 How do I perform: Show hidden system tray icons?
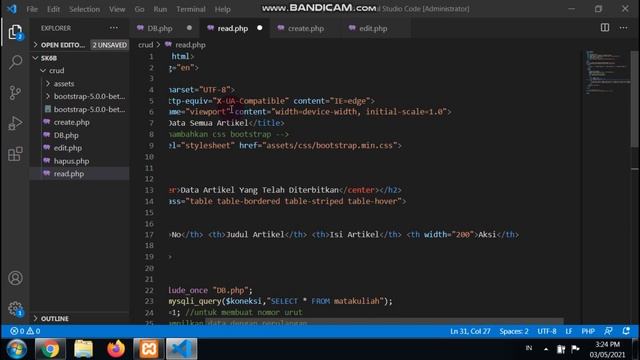pyautogui.click(x=546, y=349)
